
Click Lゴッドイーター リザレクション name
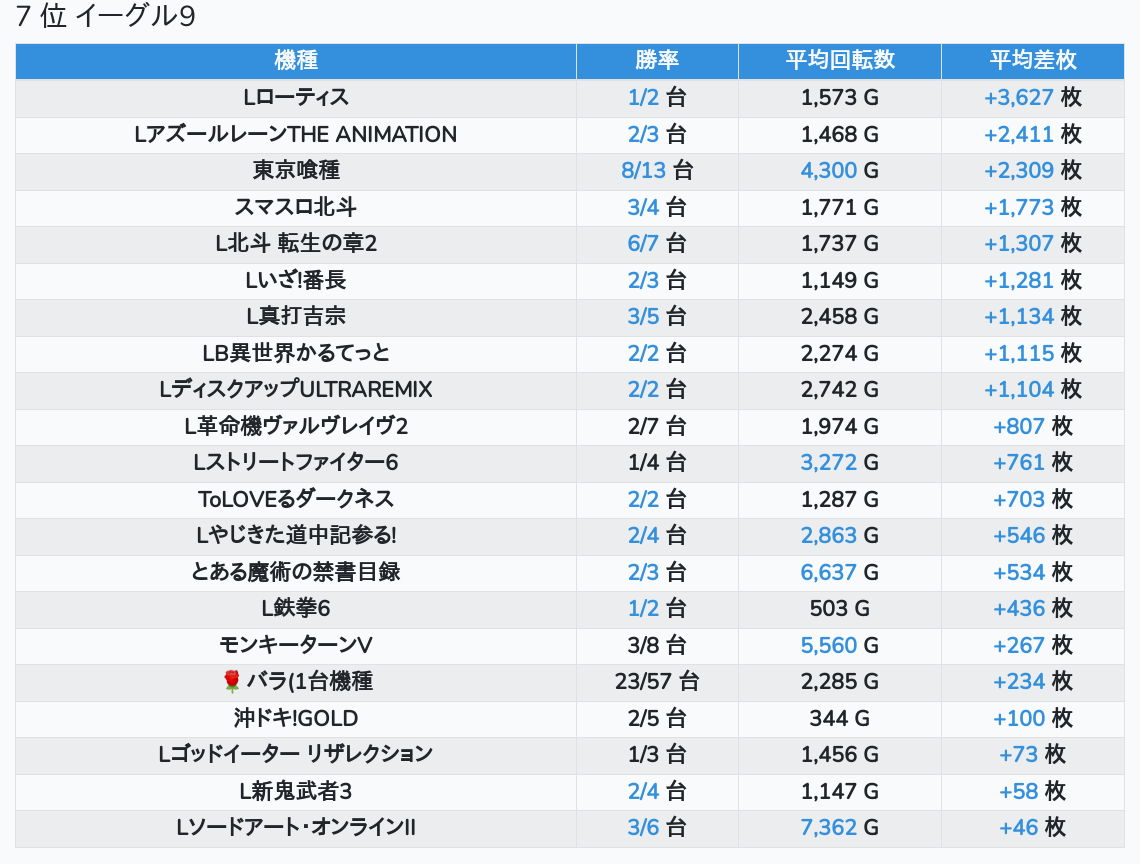click(296, 755)
